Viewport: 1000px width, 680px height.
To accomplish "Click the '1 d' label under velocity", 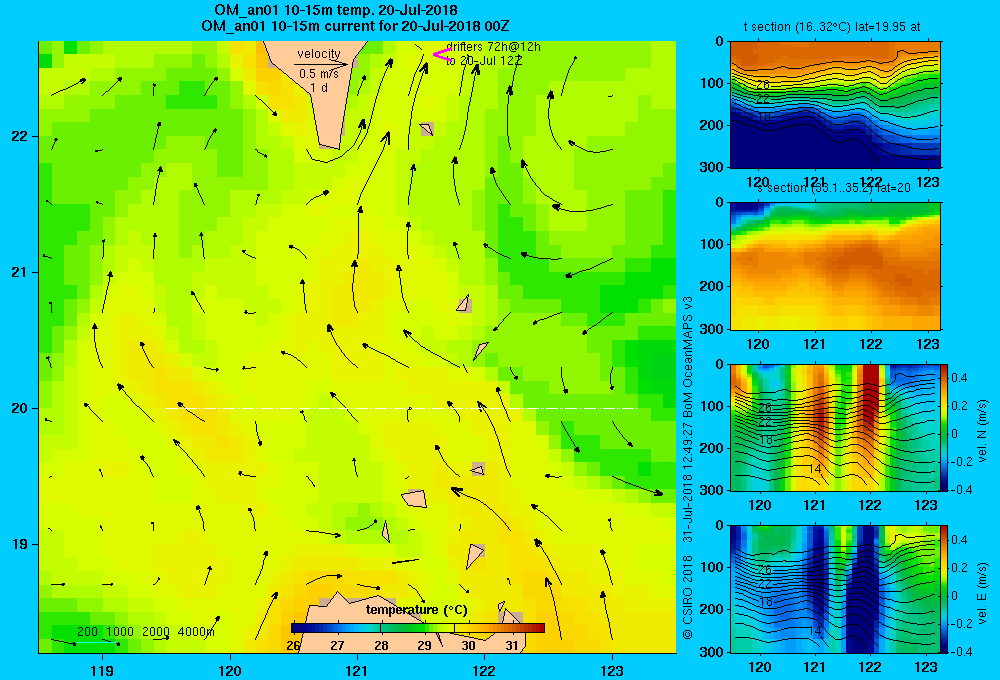I will (x=319, y=87).
